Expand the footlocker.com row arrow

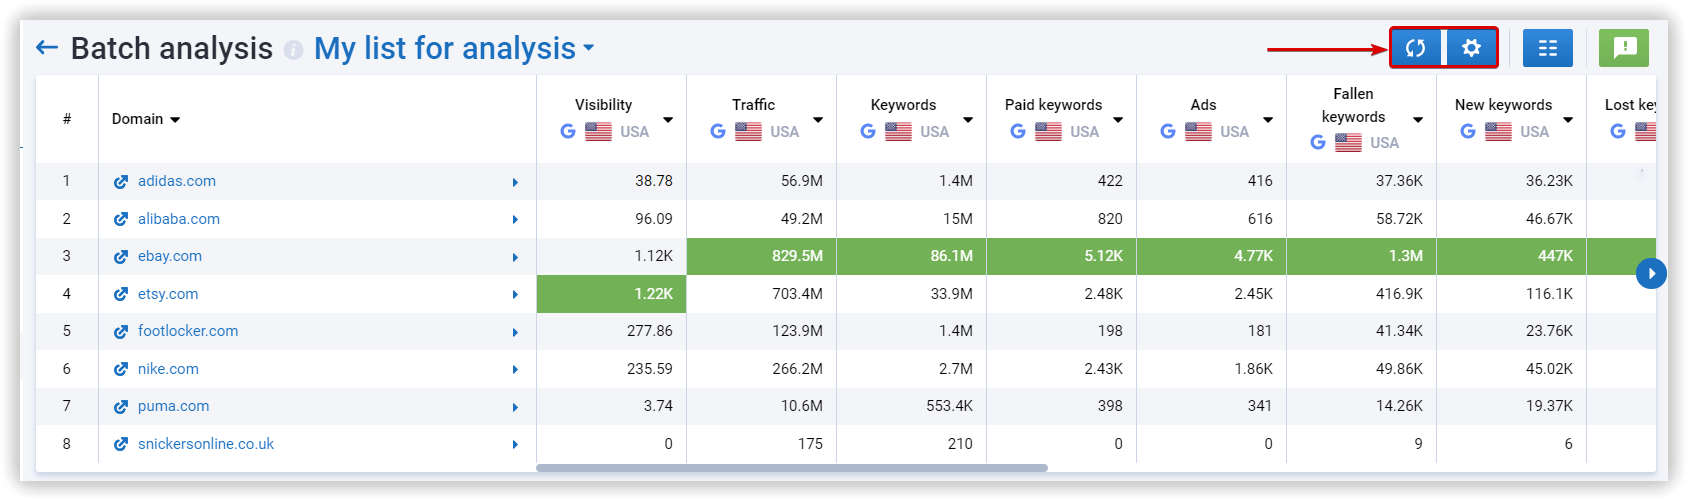(515, 332)
